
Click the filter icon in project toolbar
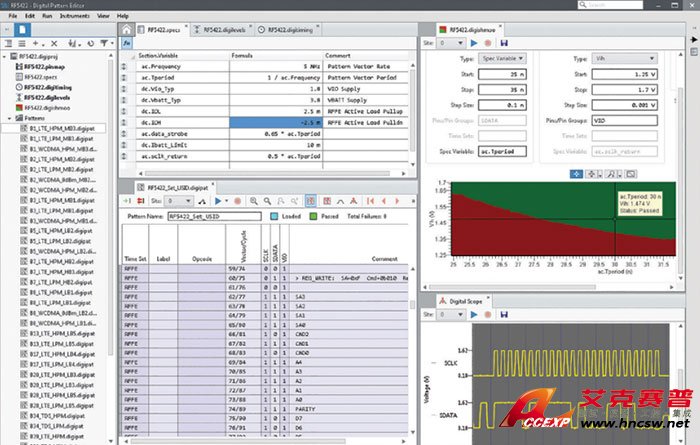[105, 44]
